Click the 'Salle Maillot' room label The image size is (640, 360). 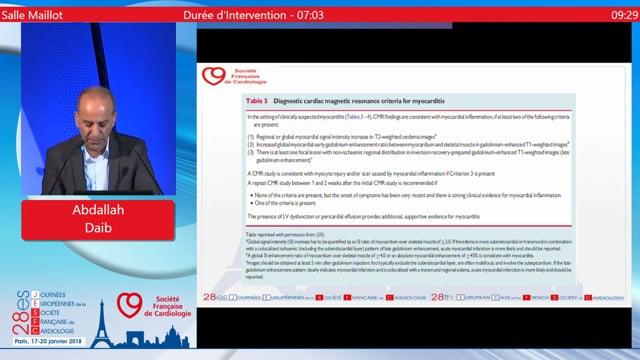[32, 16]
